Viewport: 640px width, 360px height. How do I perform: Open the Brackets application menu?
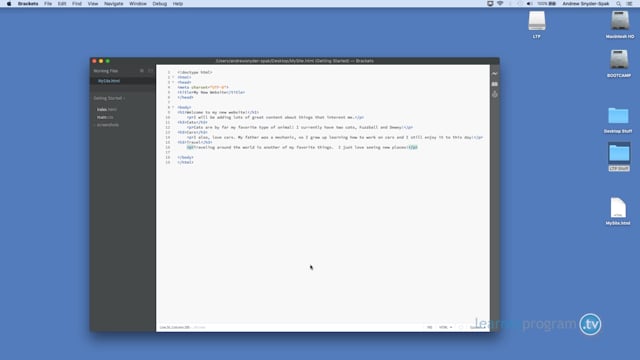tap(28, 4)
